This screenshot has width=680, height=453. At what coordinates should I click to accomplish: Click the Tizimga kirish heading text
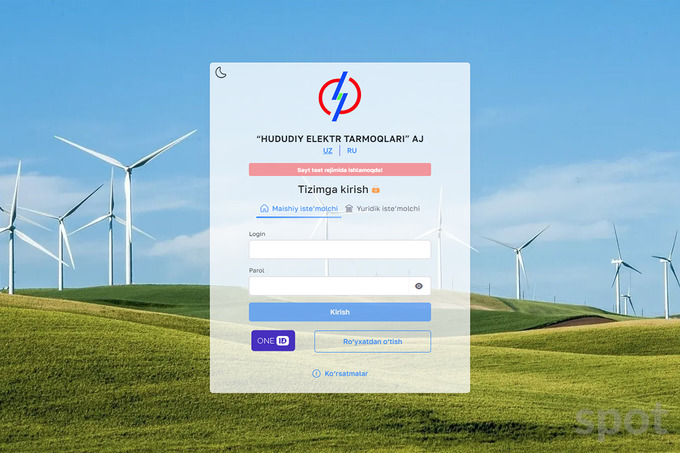point(333,189)
